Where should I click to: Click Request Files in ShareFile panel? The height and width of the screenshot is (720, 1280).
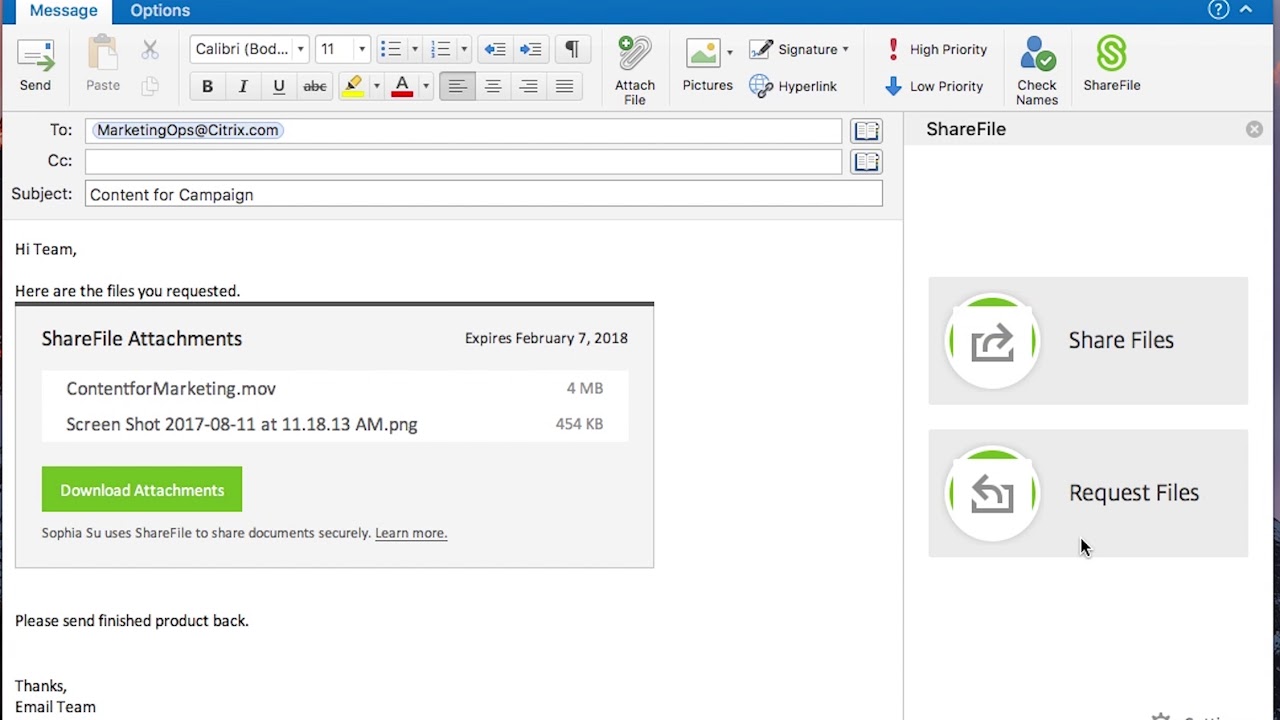click(1088, 493)
